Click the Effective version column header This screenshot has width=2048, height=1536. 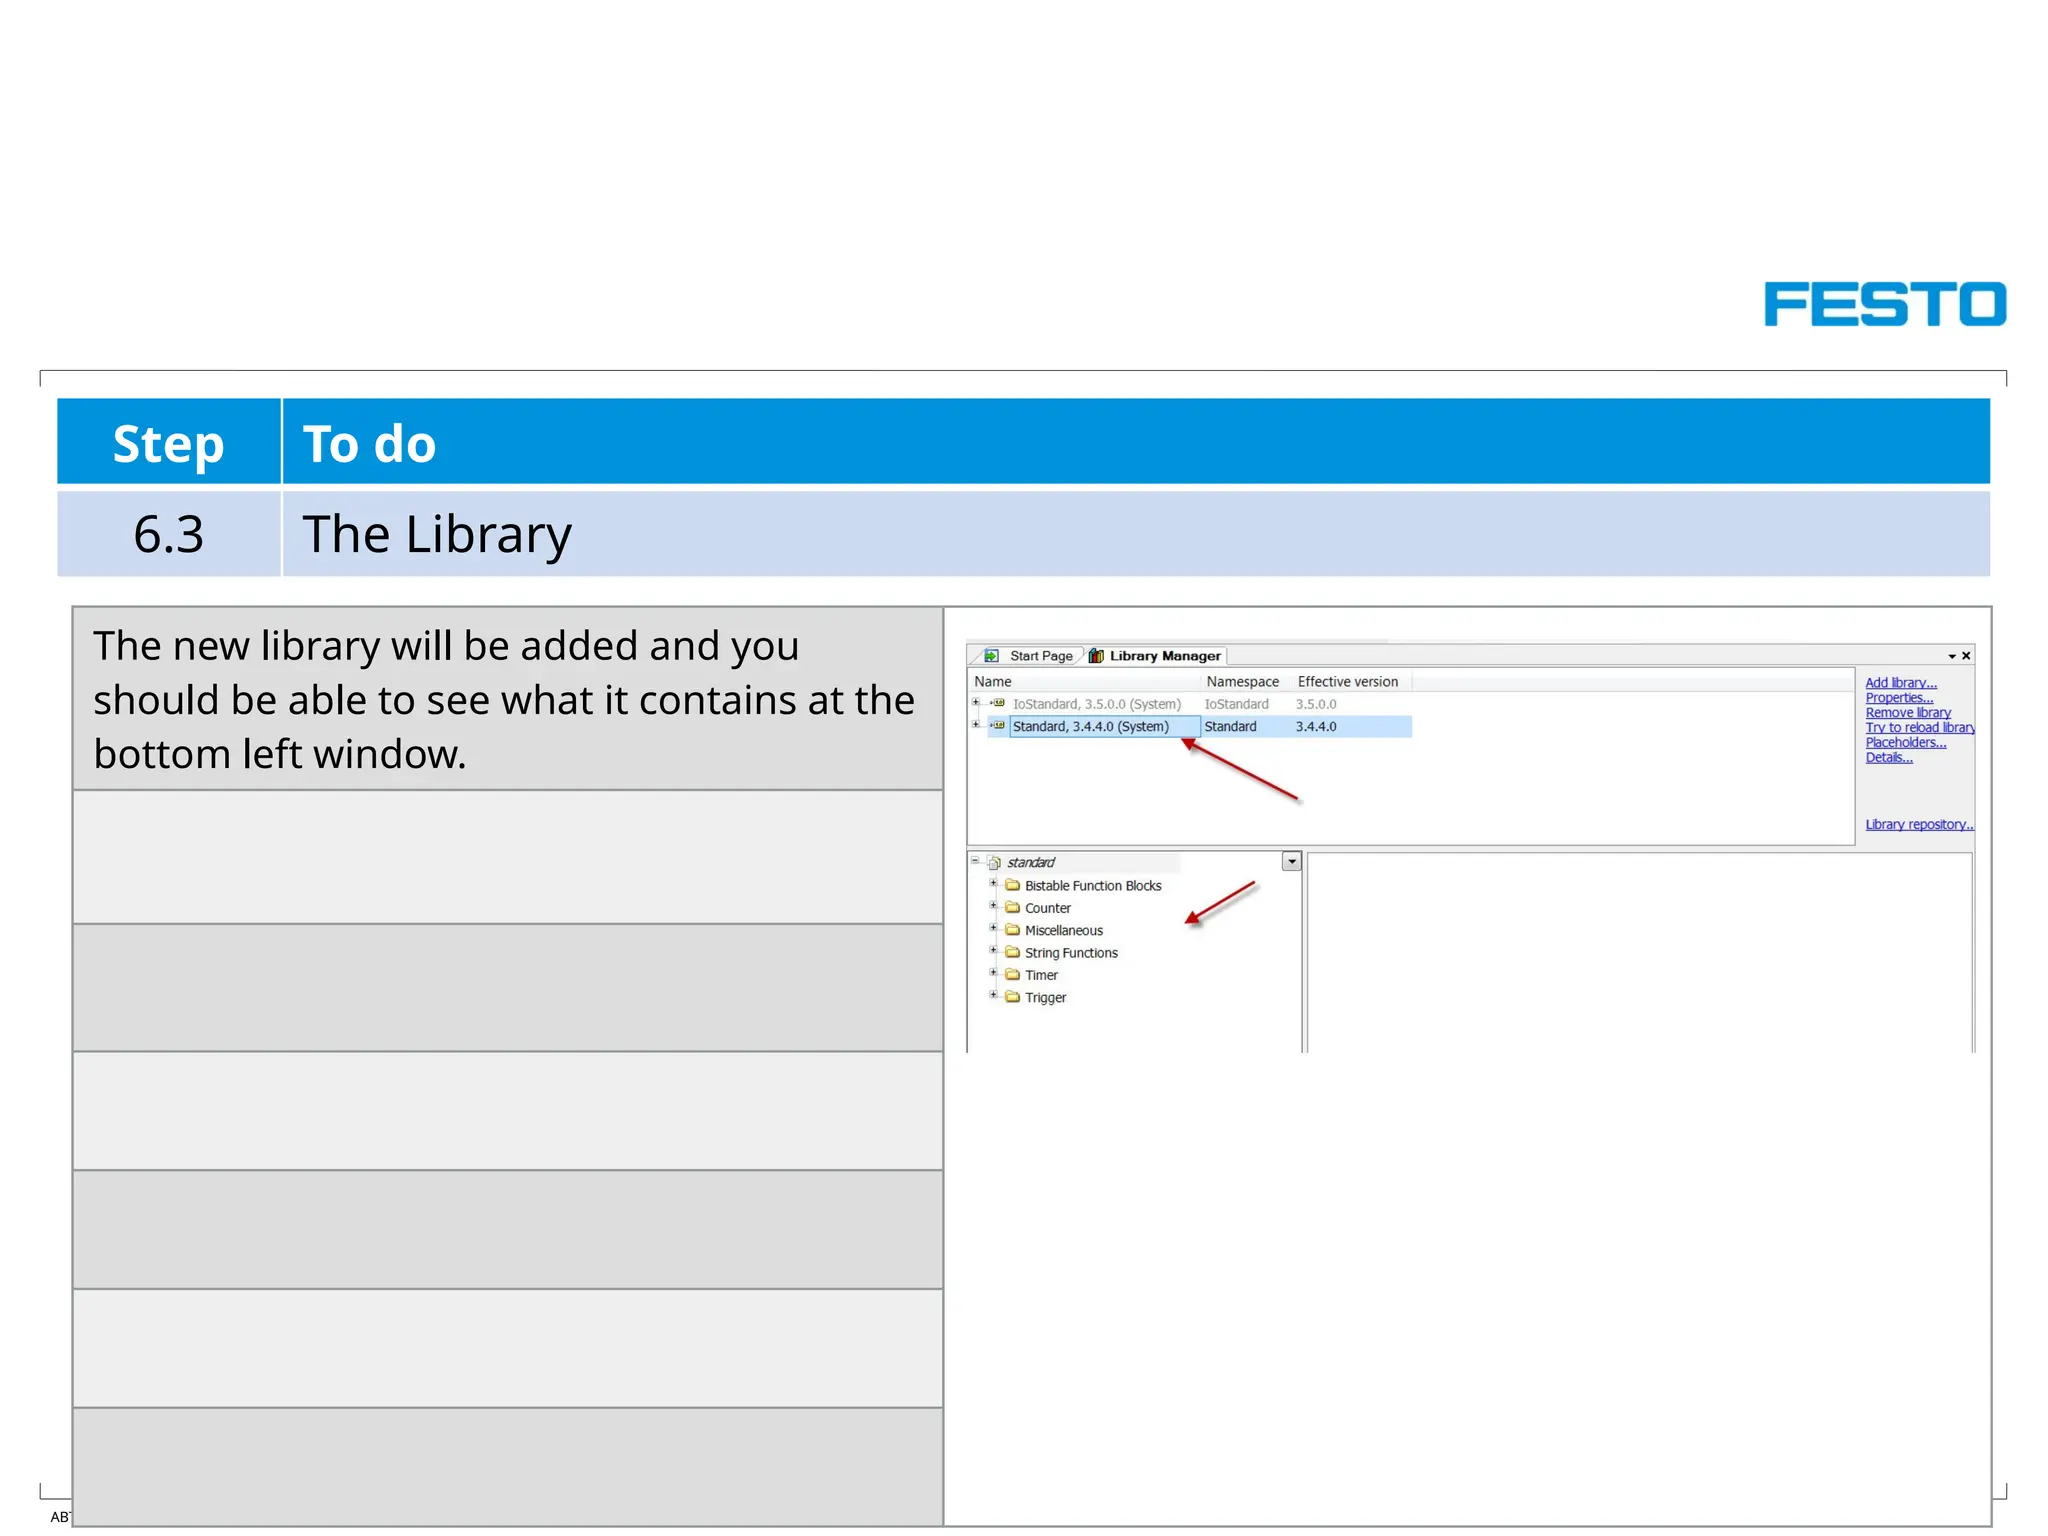pyautogui.click(x=1348, y=682)
